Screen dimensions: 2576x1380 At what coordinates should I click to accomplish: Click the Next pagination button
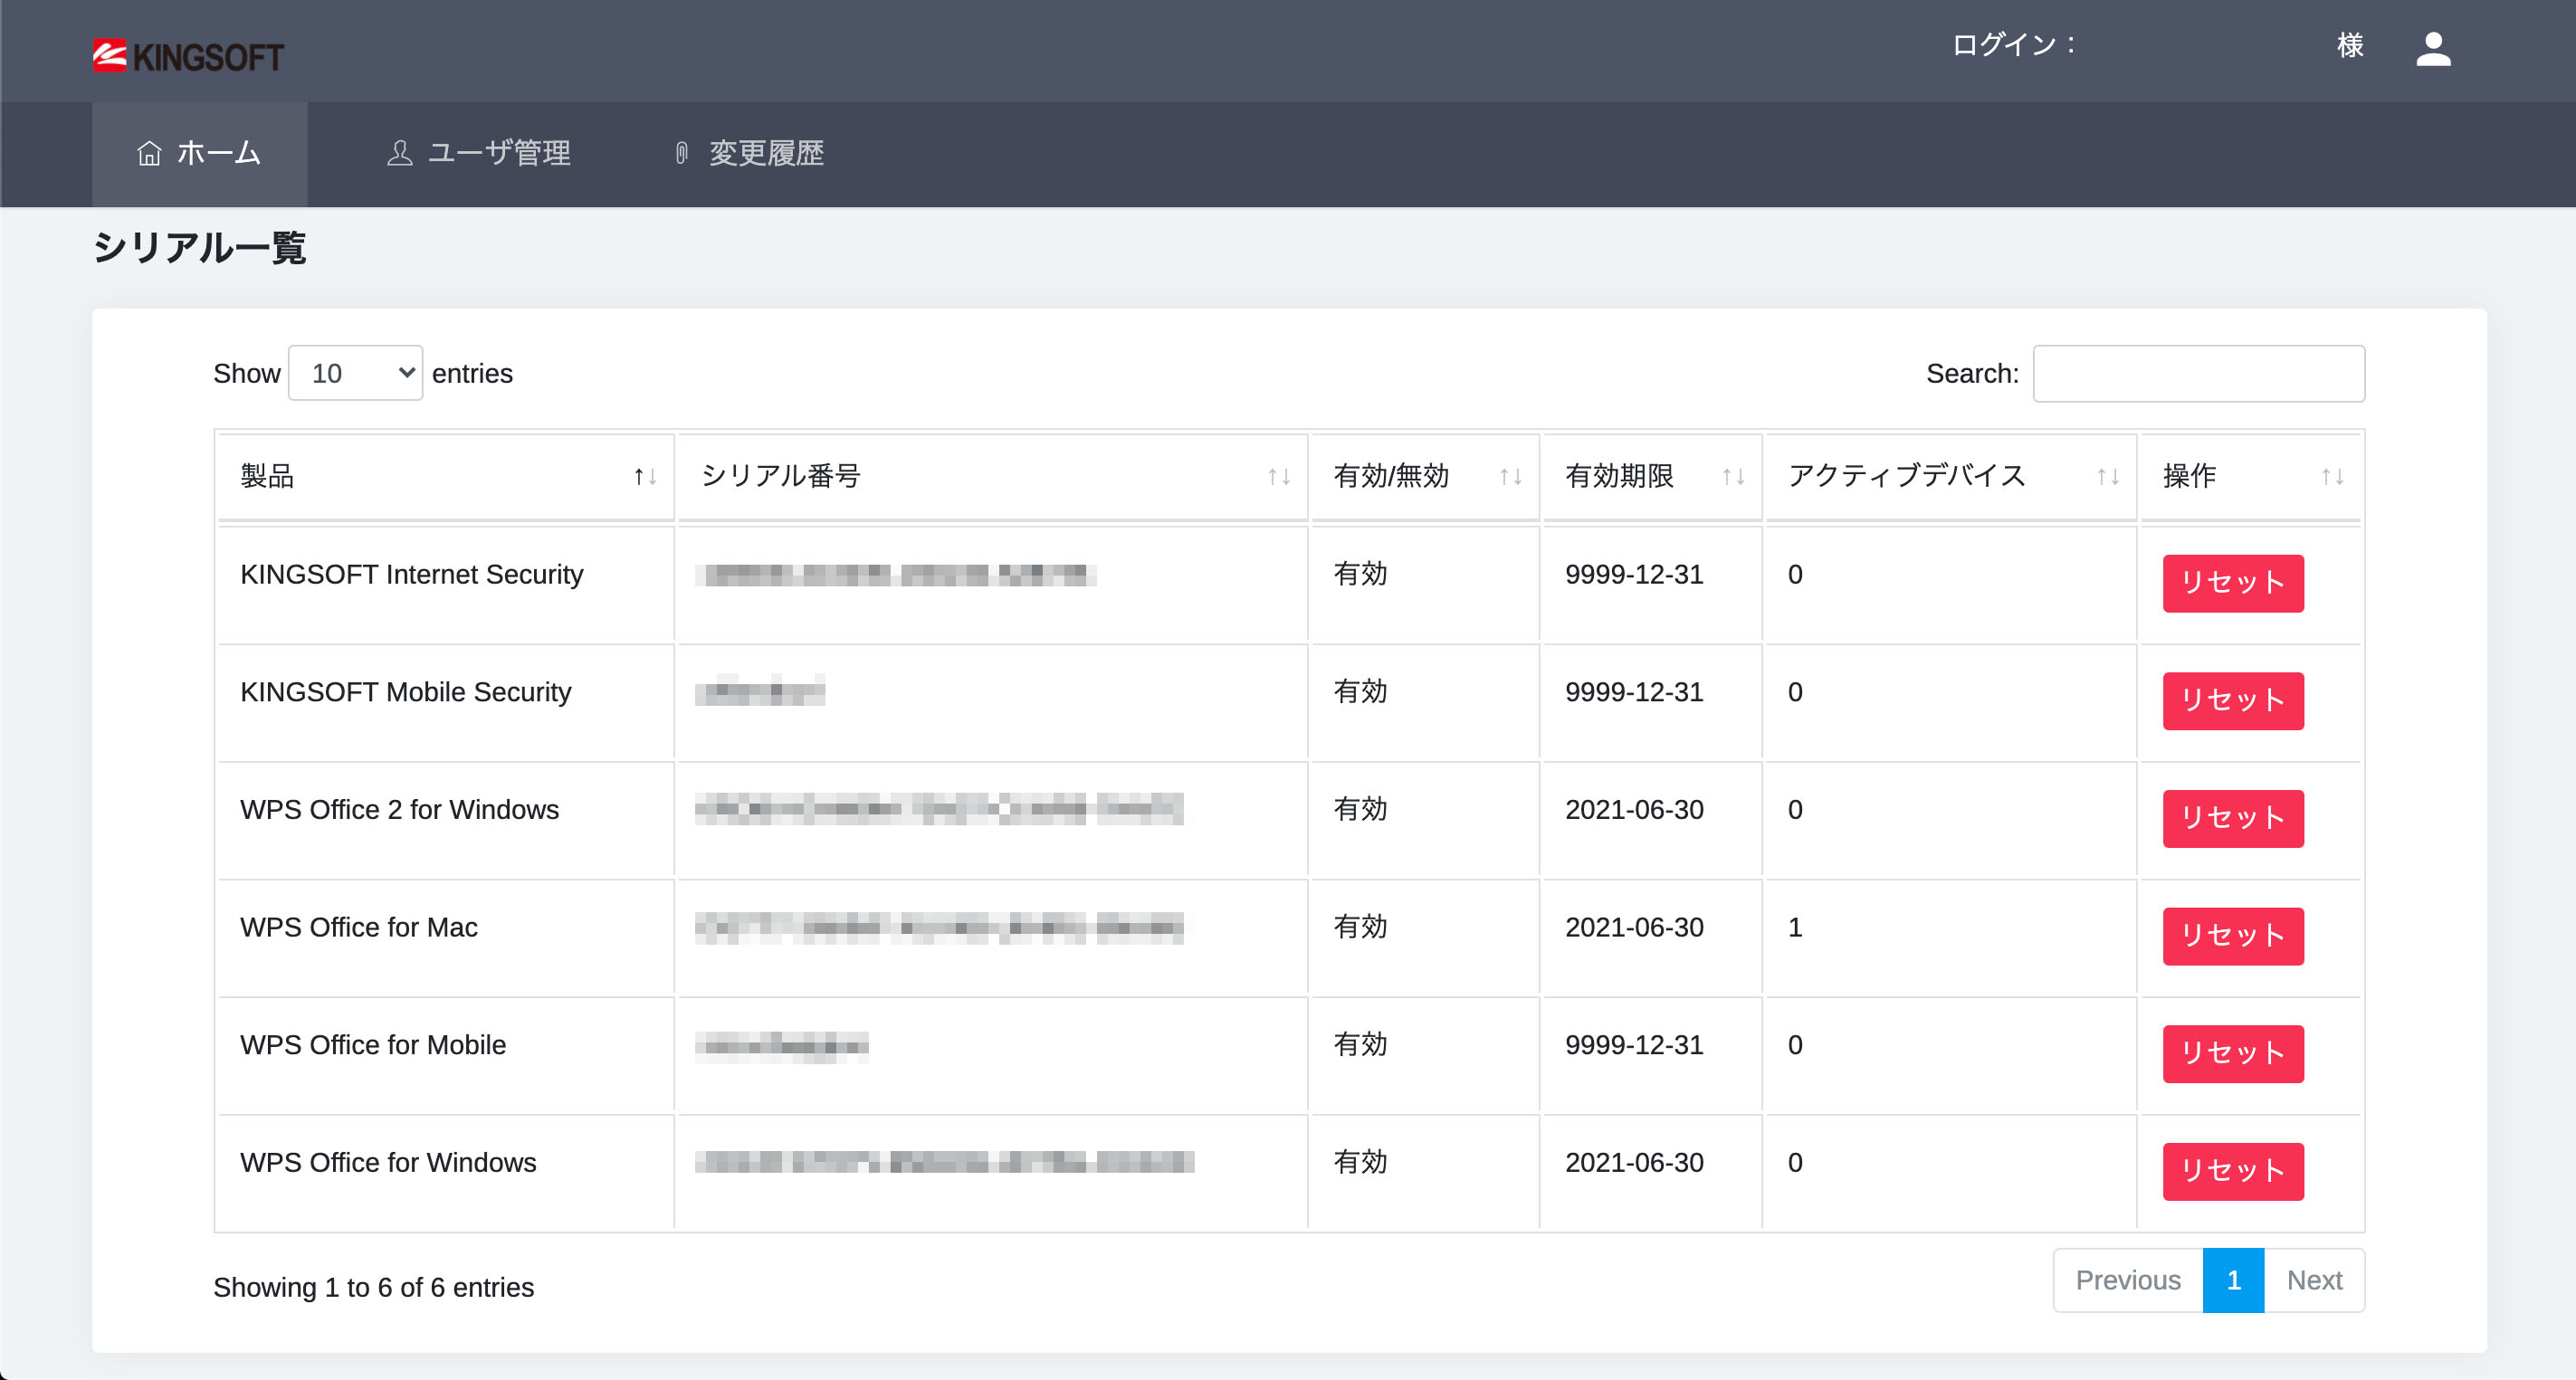click(2313, 1280)
